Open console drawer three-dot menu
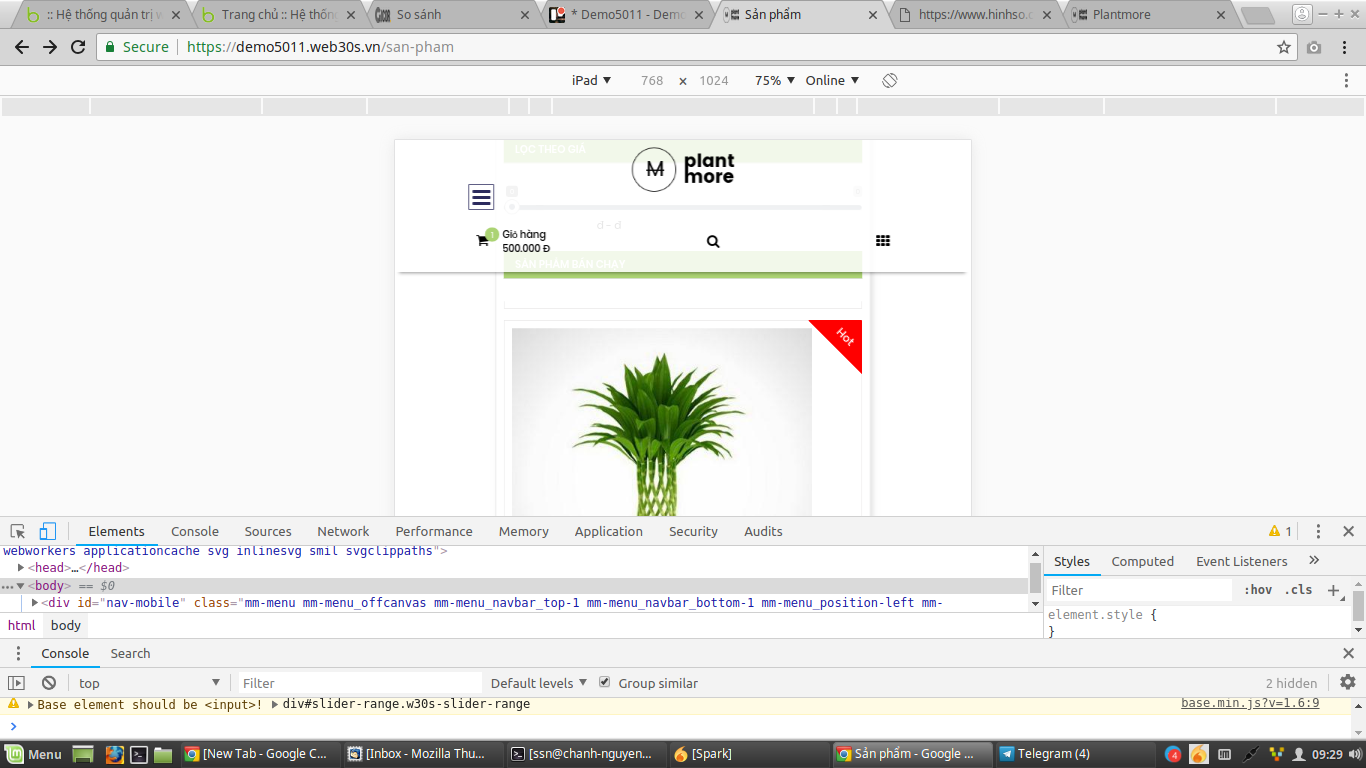The image size is (1366, 768). coord(18,653)
